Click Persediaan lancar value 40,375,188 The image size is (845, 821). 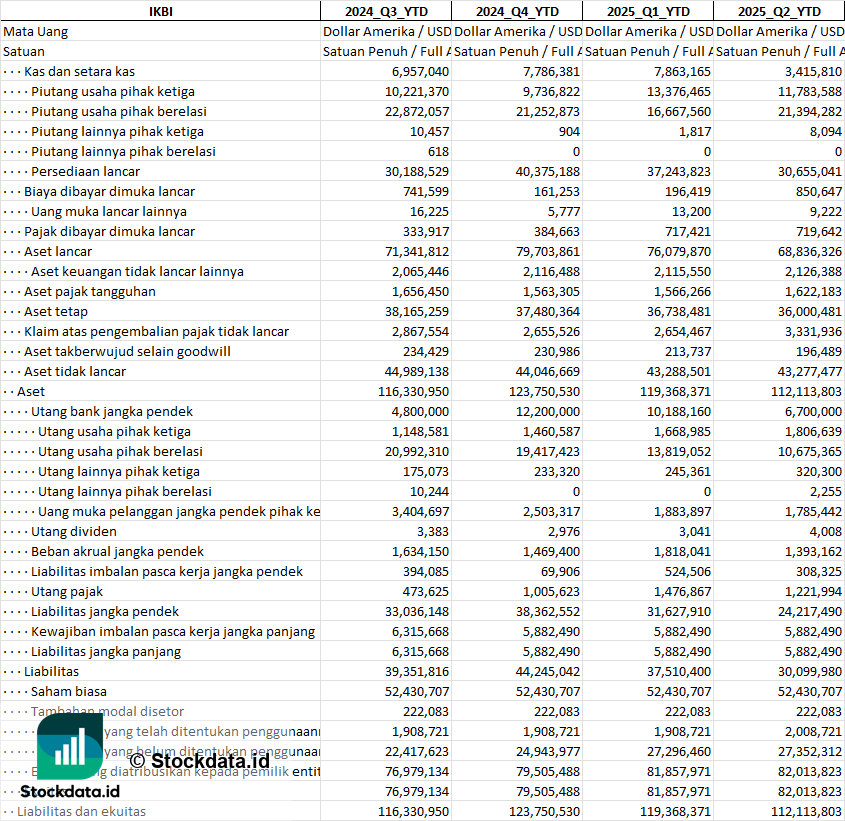(x=548, y=171)
